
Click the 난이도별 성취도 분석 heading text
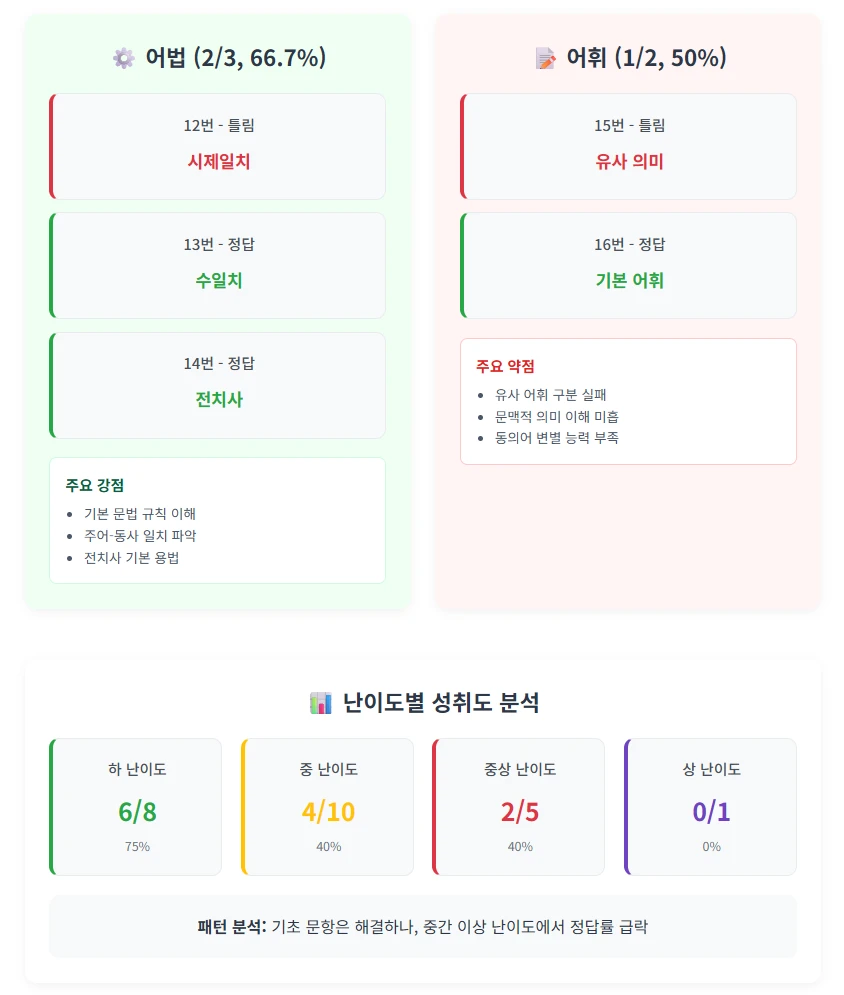click(441, 702)
